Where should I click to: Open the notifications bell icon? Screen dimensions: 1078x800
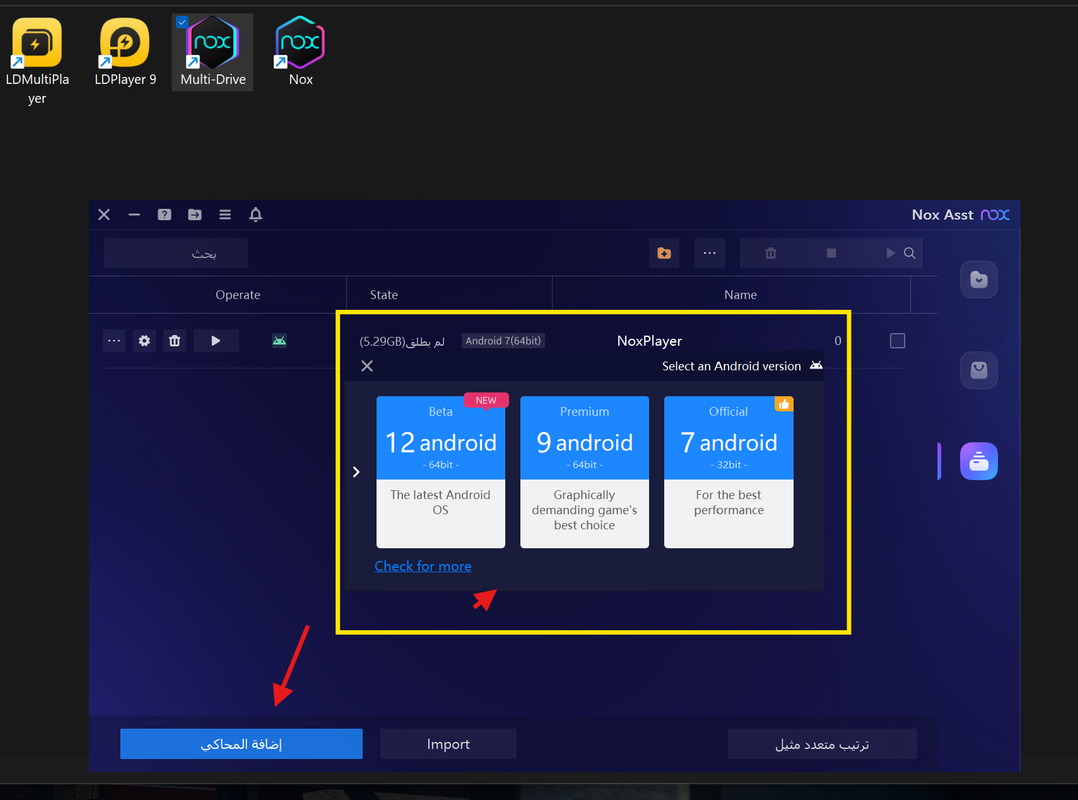tap(256, 214)
